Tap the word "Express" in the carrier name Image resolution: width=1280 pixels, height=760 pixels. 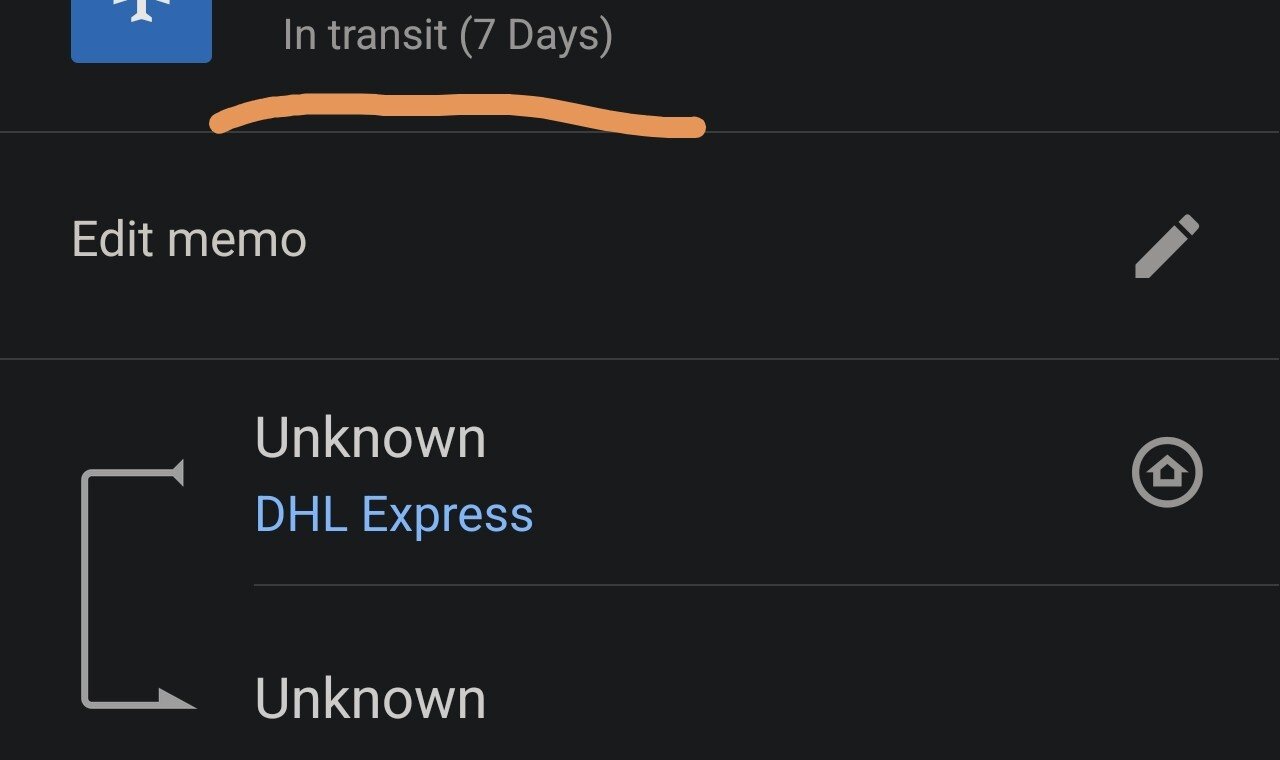(x=447, y=515)
